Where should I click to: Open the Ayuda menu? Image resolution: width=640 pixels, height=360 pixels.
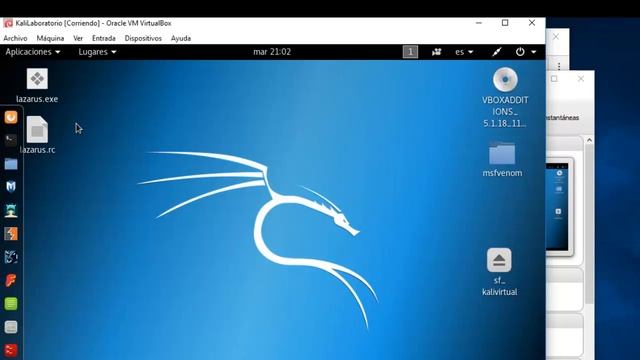[x=181, y=38]
